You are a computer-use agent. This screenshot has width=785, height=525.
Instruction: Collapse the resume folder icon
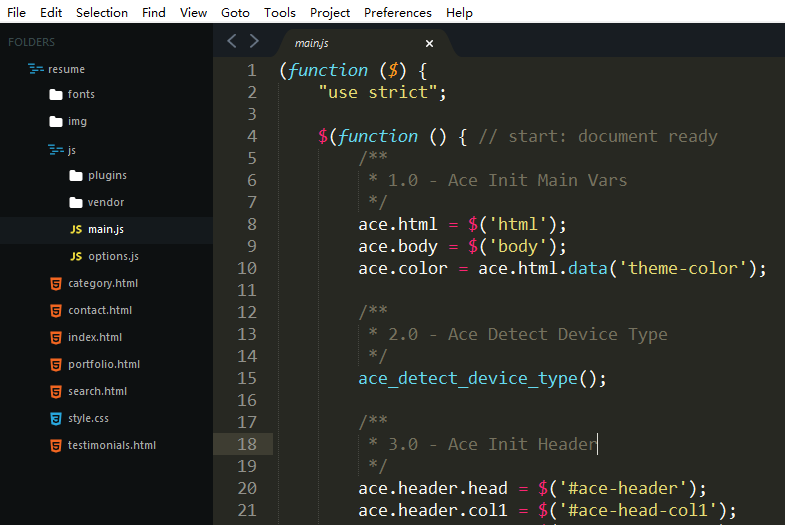(x=36, y=69)
